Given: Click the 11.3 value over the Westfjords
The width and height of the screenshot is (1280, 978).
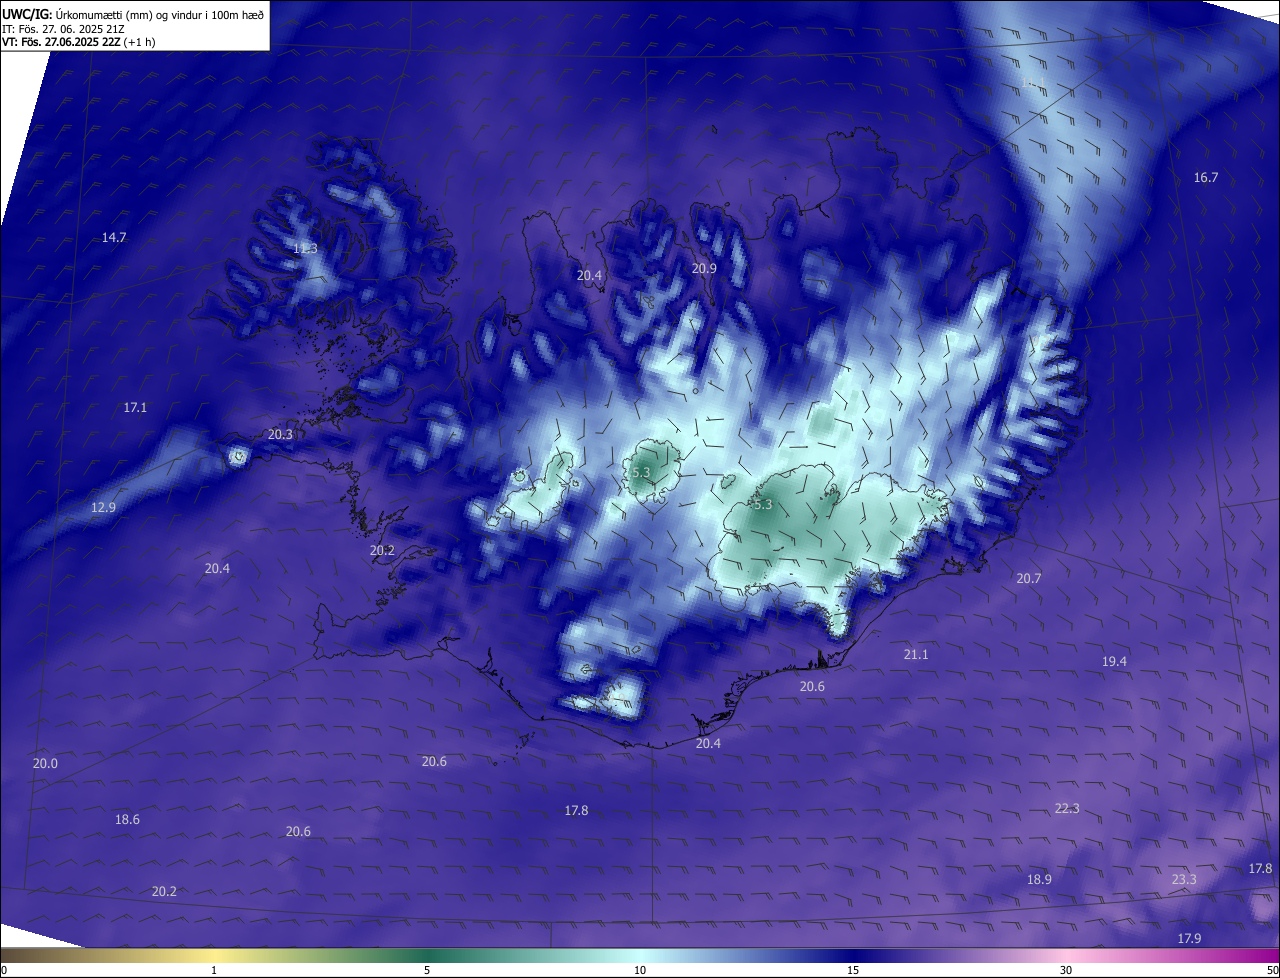Looking at the screenshot, I should point(305,249).
